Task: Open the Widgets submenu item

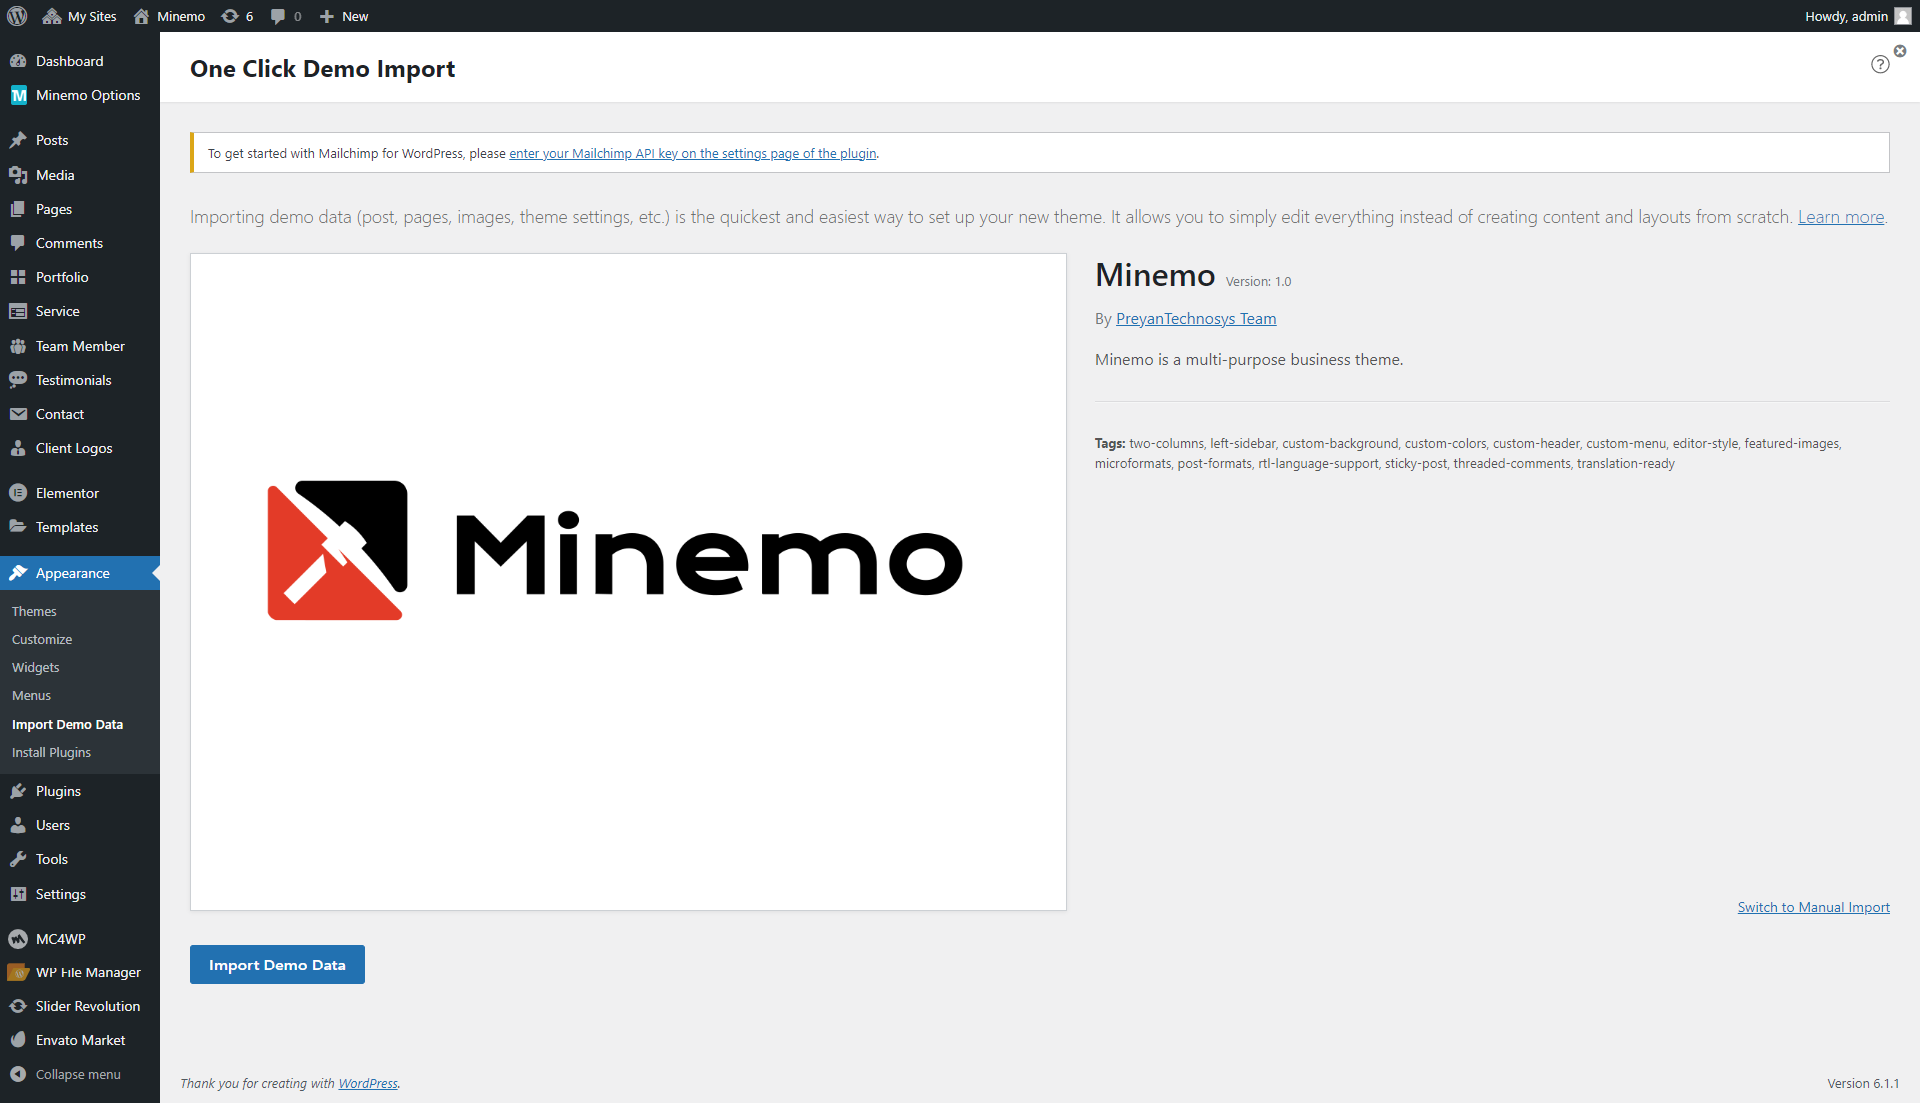Action: [x=36, y=667]
